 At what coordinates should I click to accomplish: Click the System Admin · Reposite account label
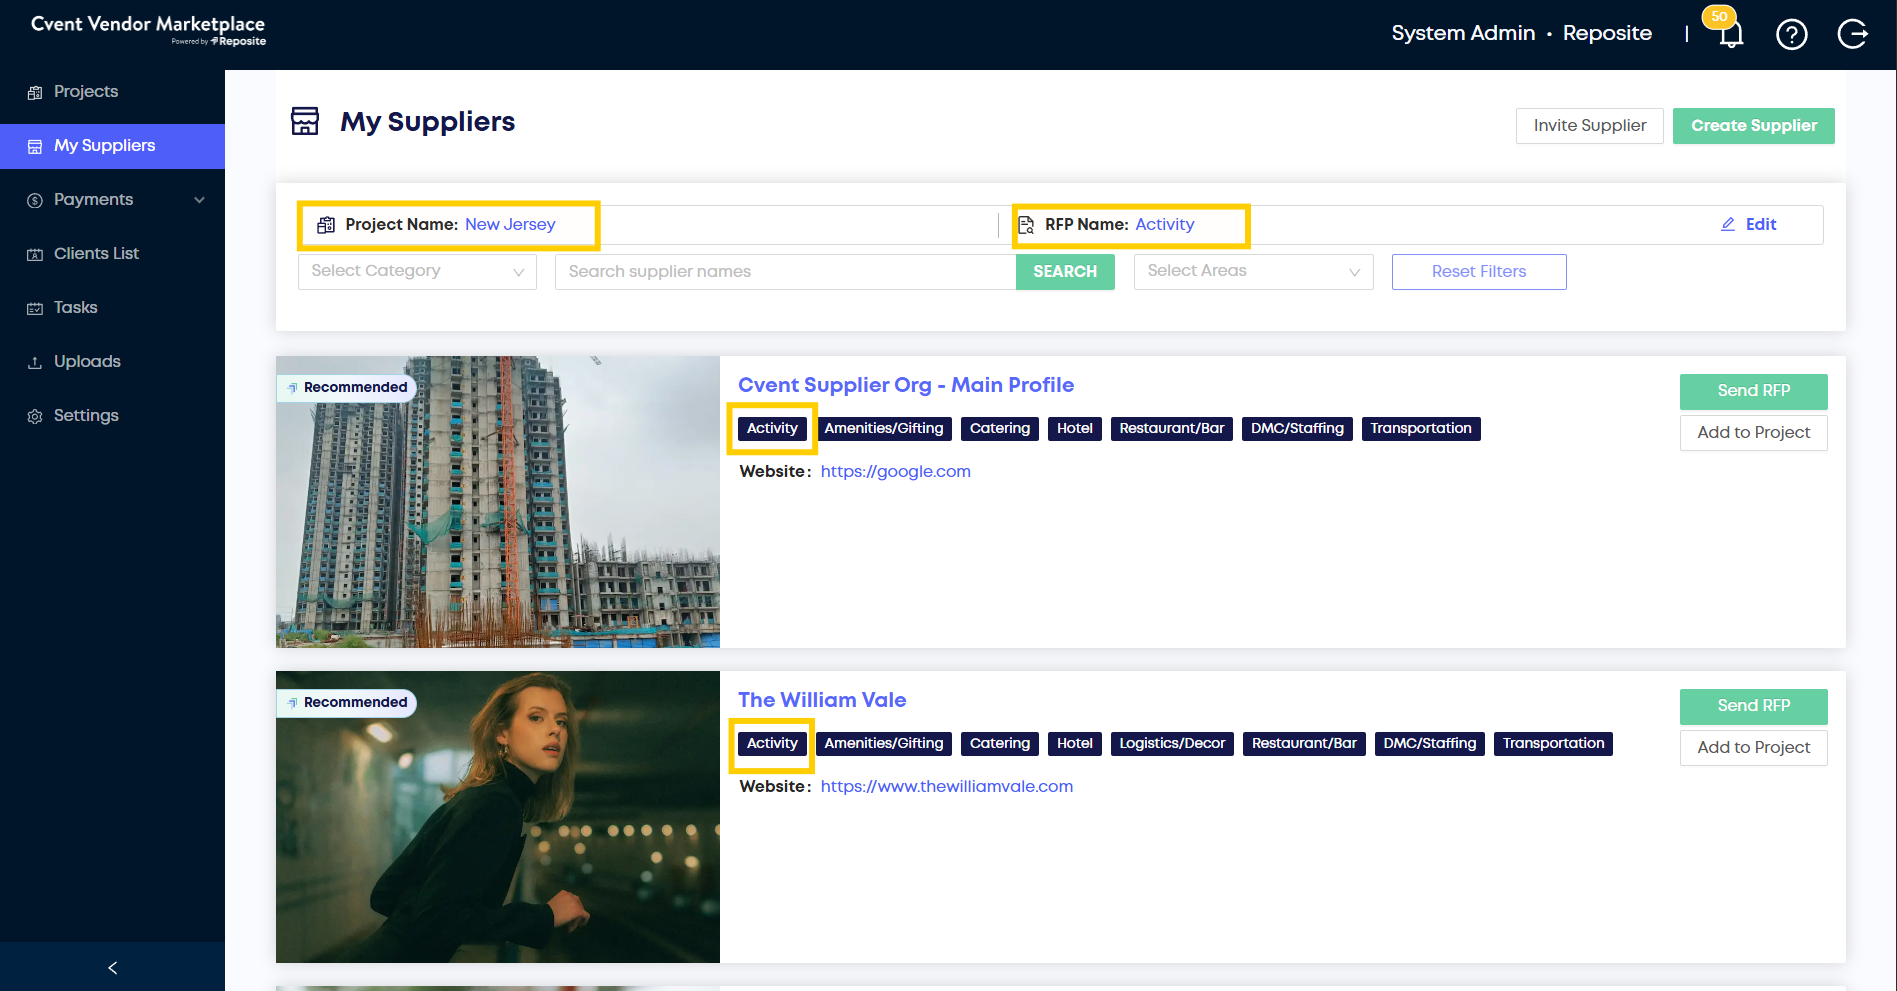[x=1521, y=33]
